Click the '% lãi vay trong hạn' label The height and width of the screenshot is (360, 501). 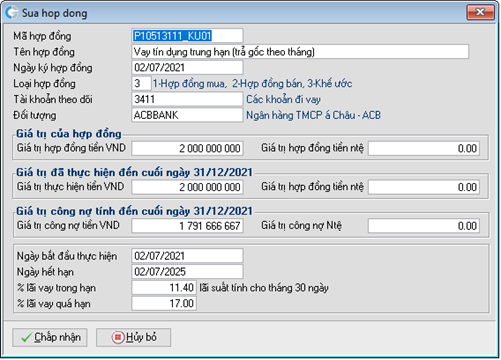[56, 288]
